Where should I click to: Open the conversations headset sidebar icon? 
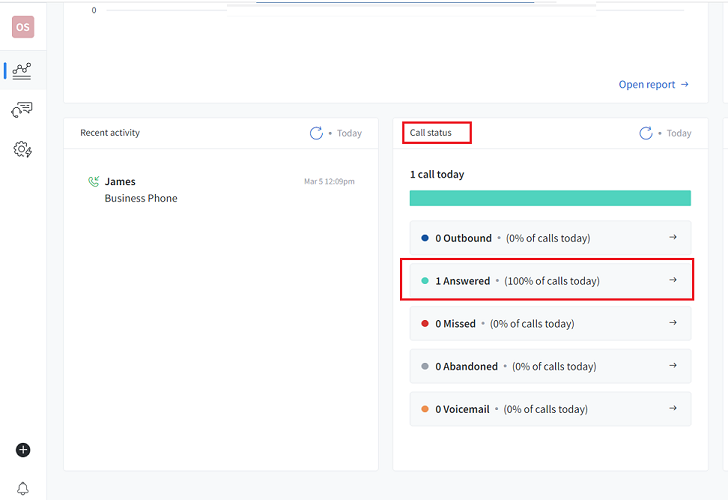coord(22,110)
